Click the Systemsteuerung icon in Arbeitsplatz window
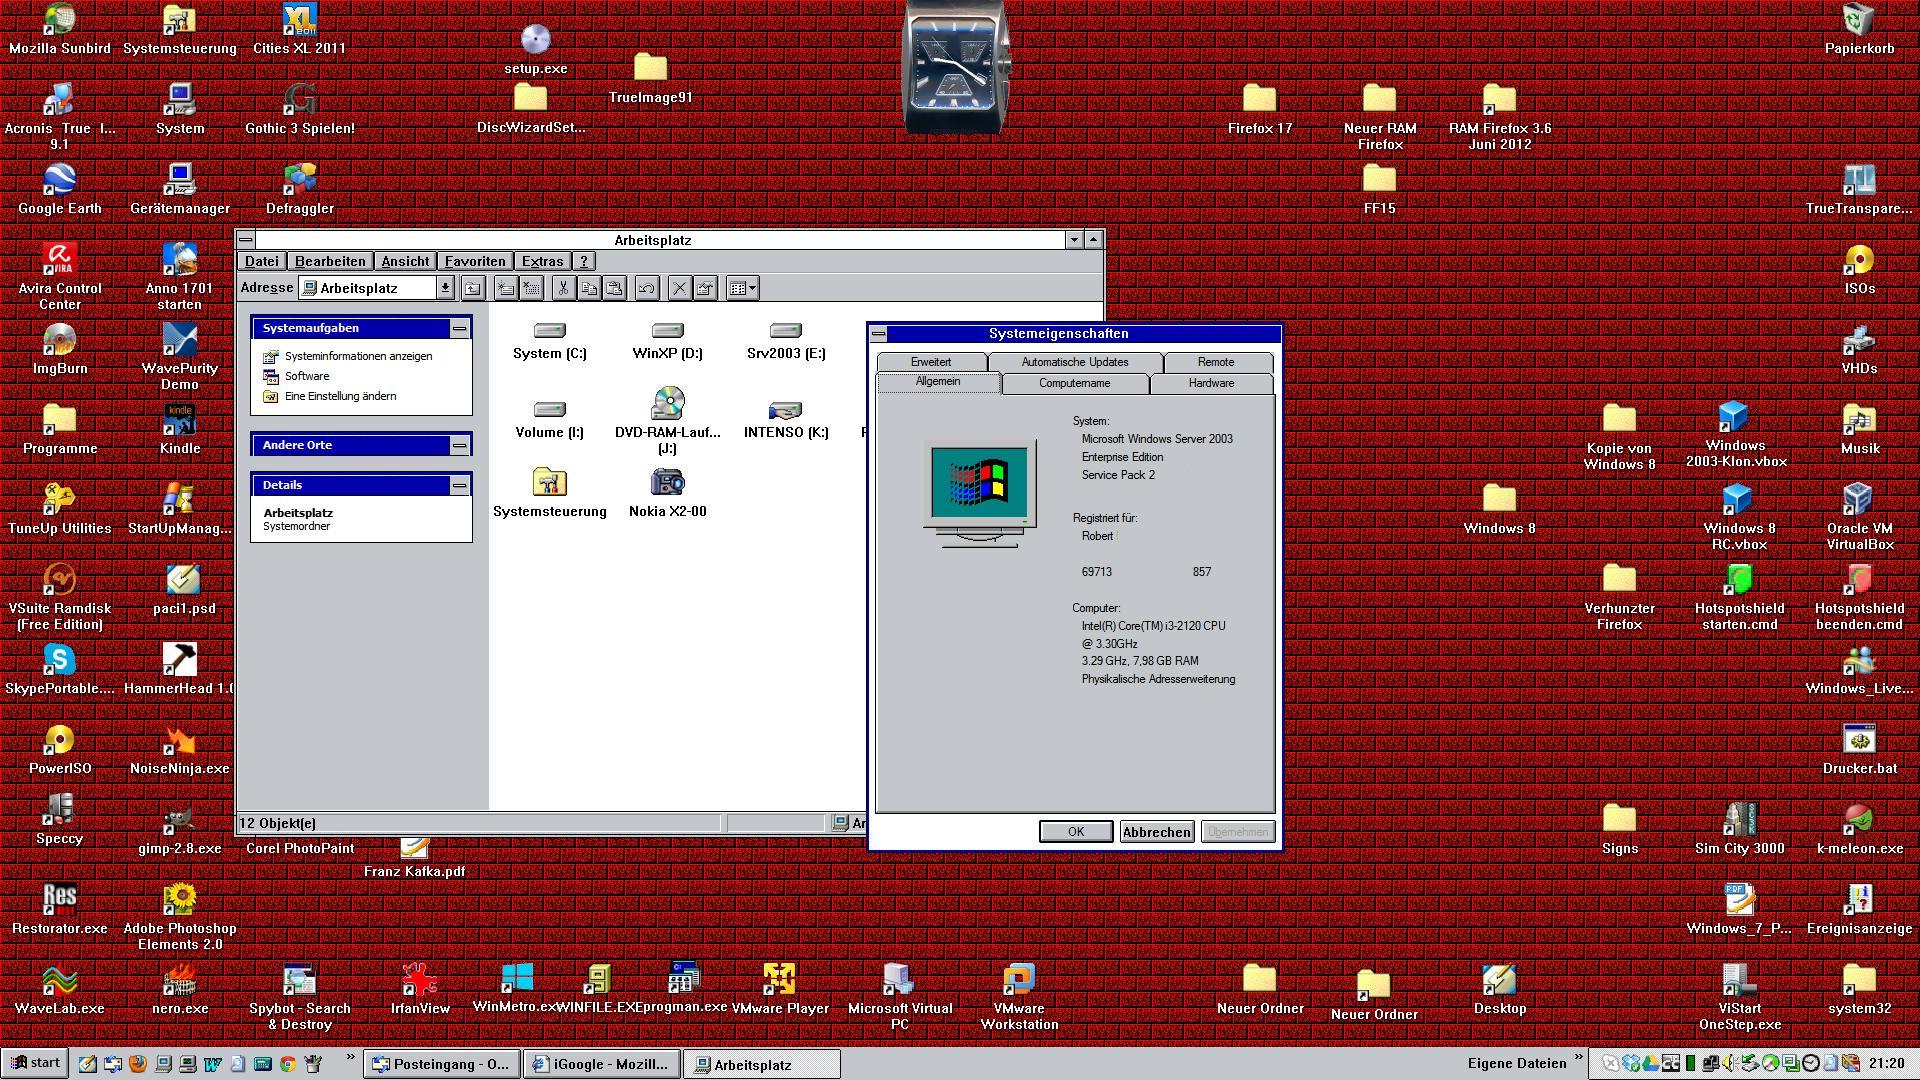Image resolution: width=1920 pixels, height=1080 pixels. [549, 483]
